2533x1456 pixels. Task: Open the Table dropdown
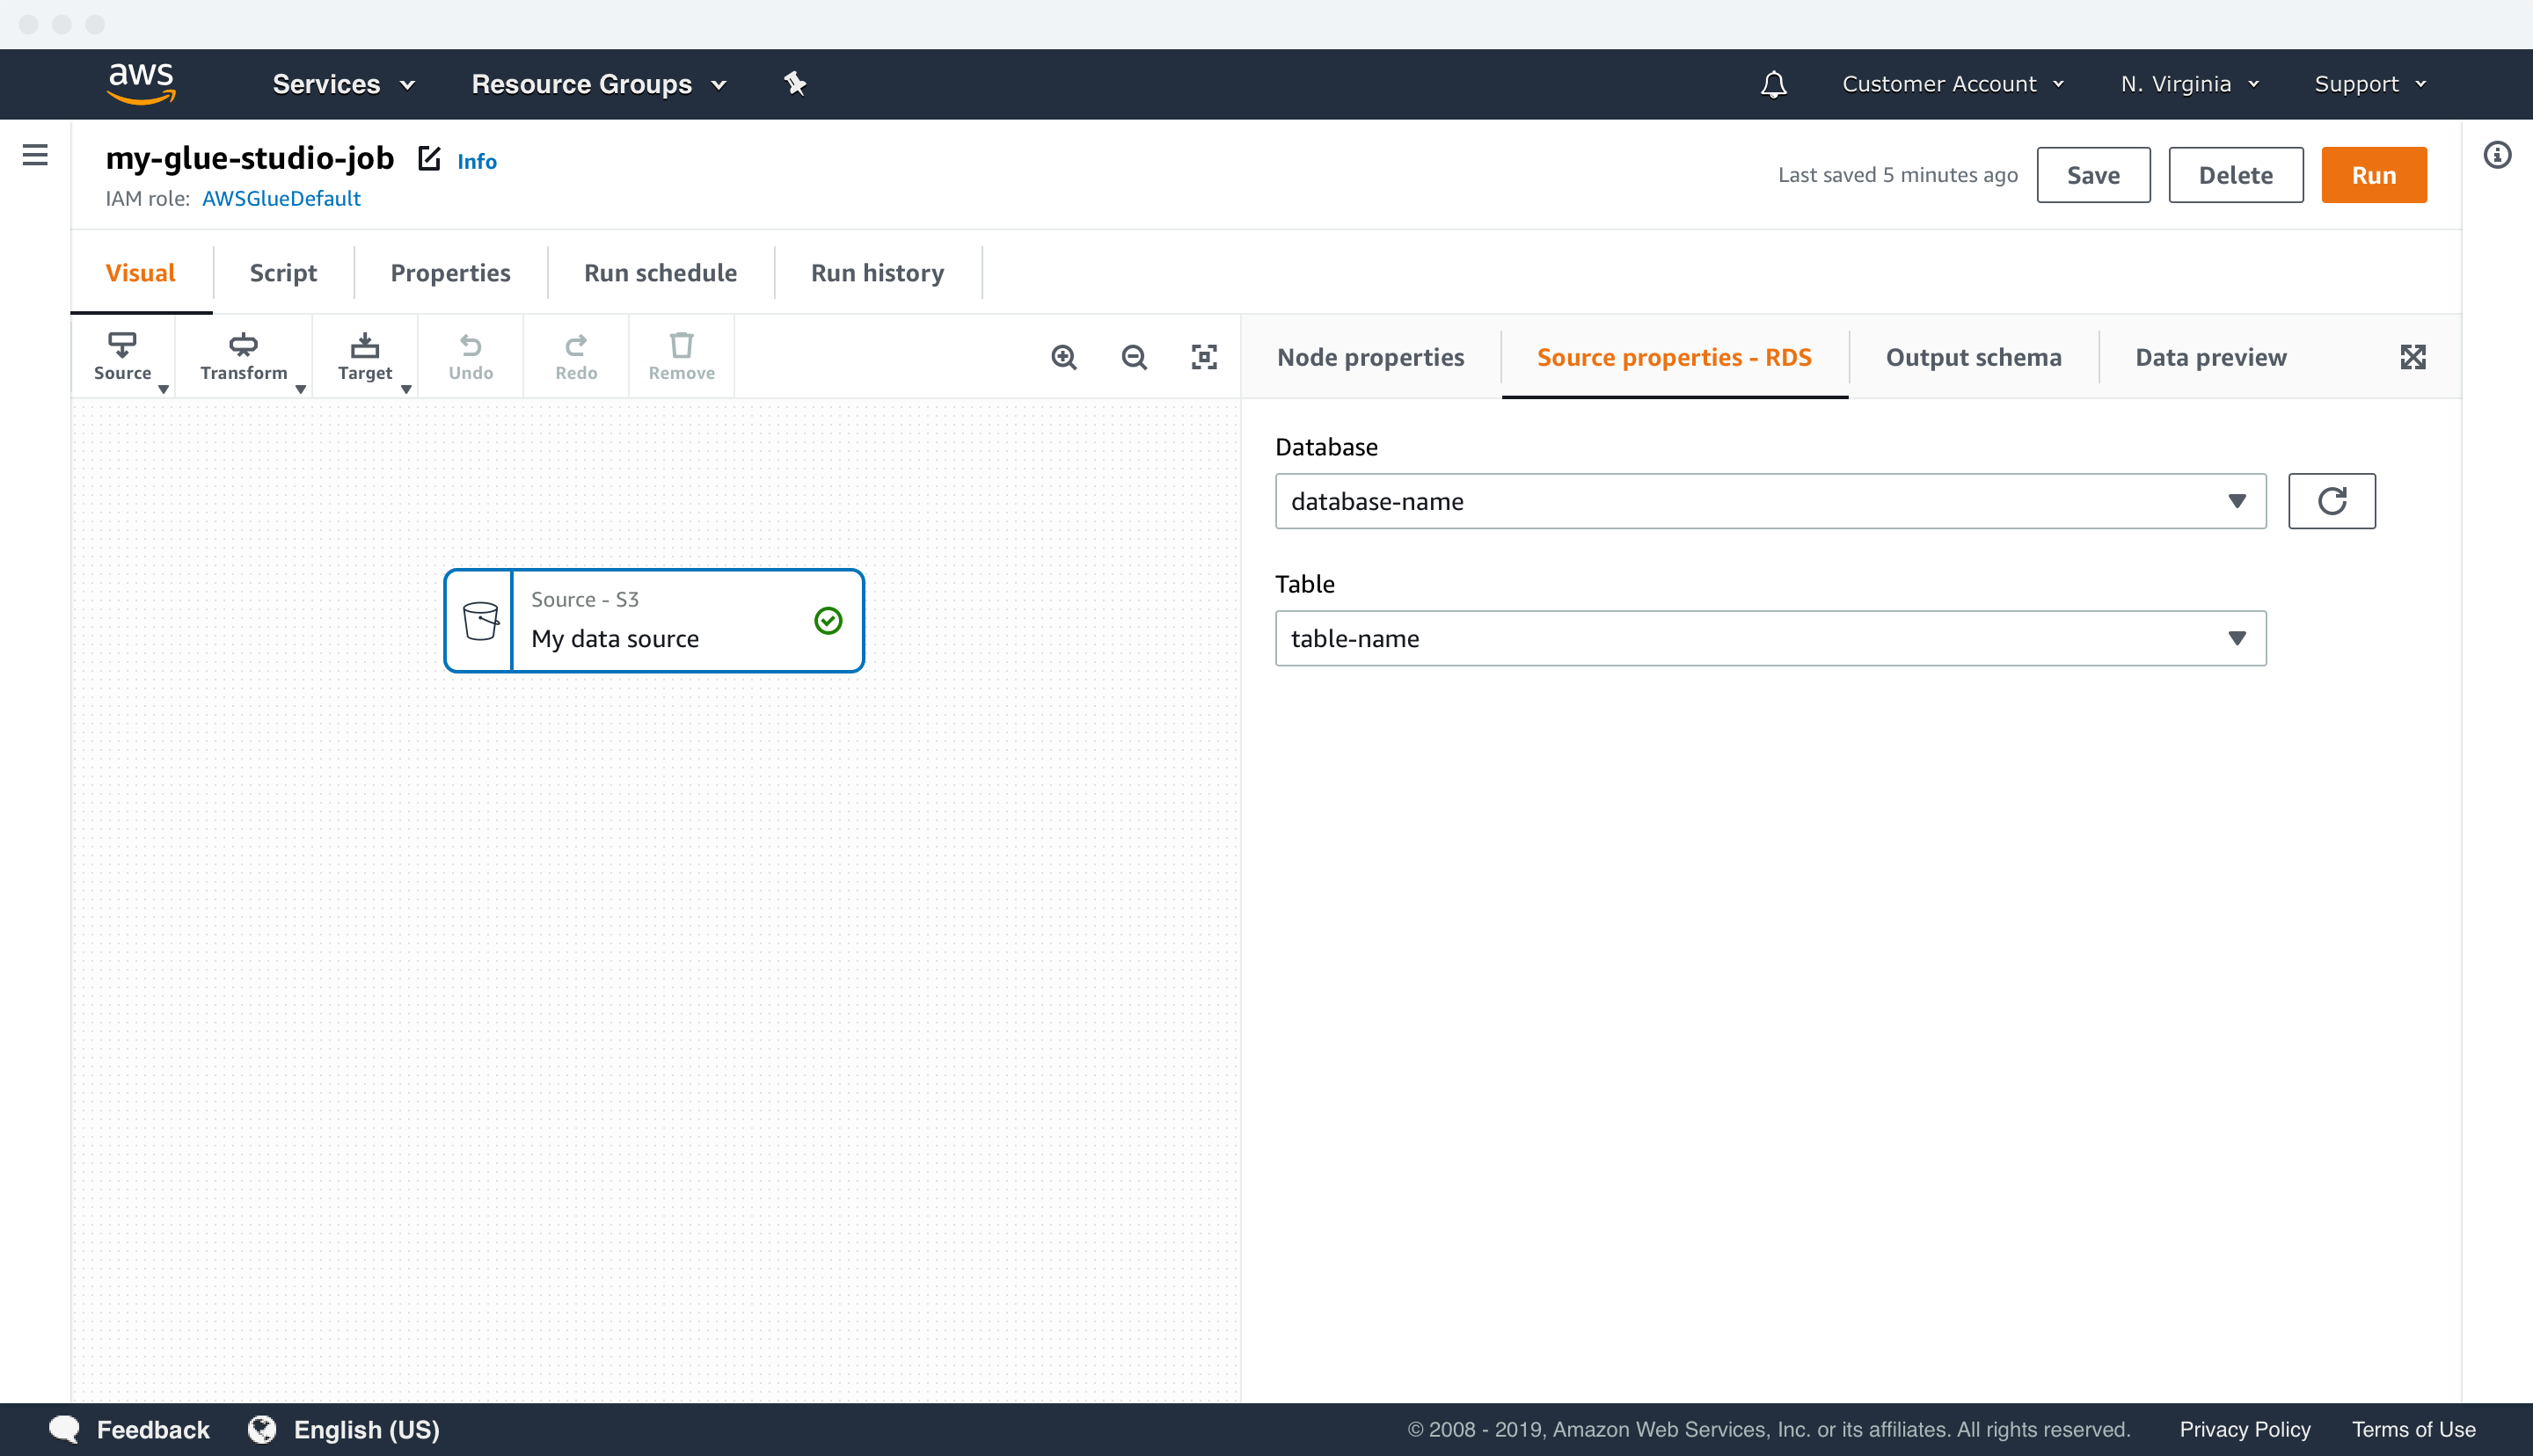tap(1770, 638)
